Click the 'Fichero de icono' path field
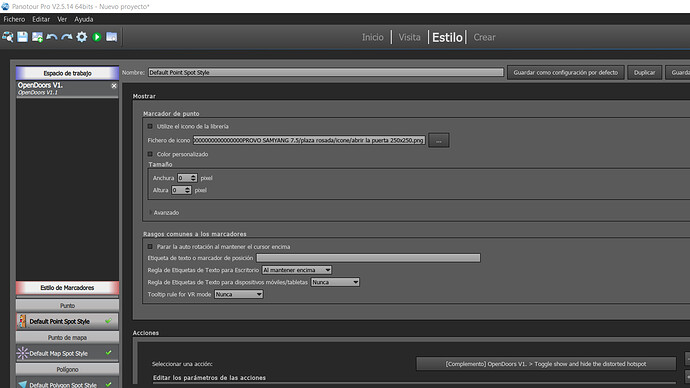 pyautogui.click(x=309, y=140)
